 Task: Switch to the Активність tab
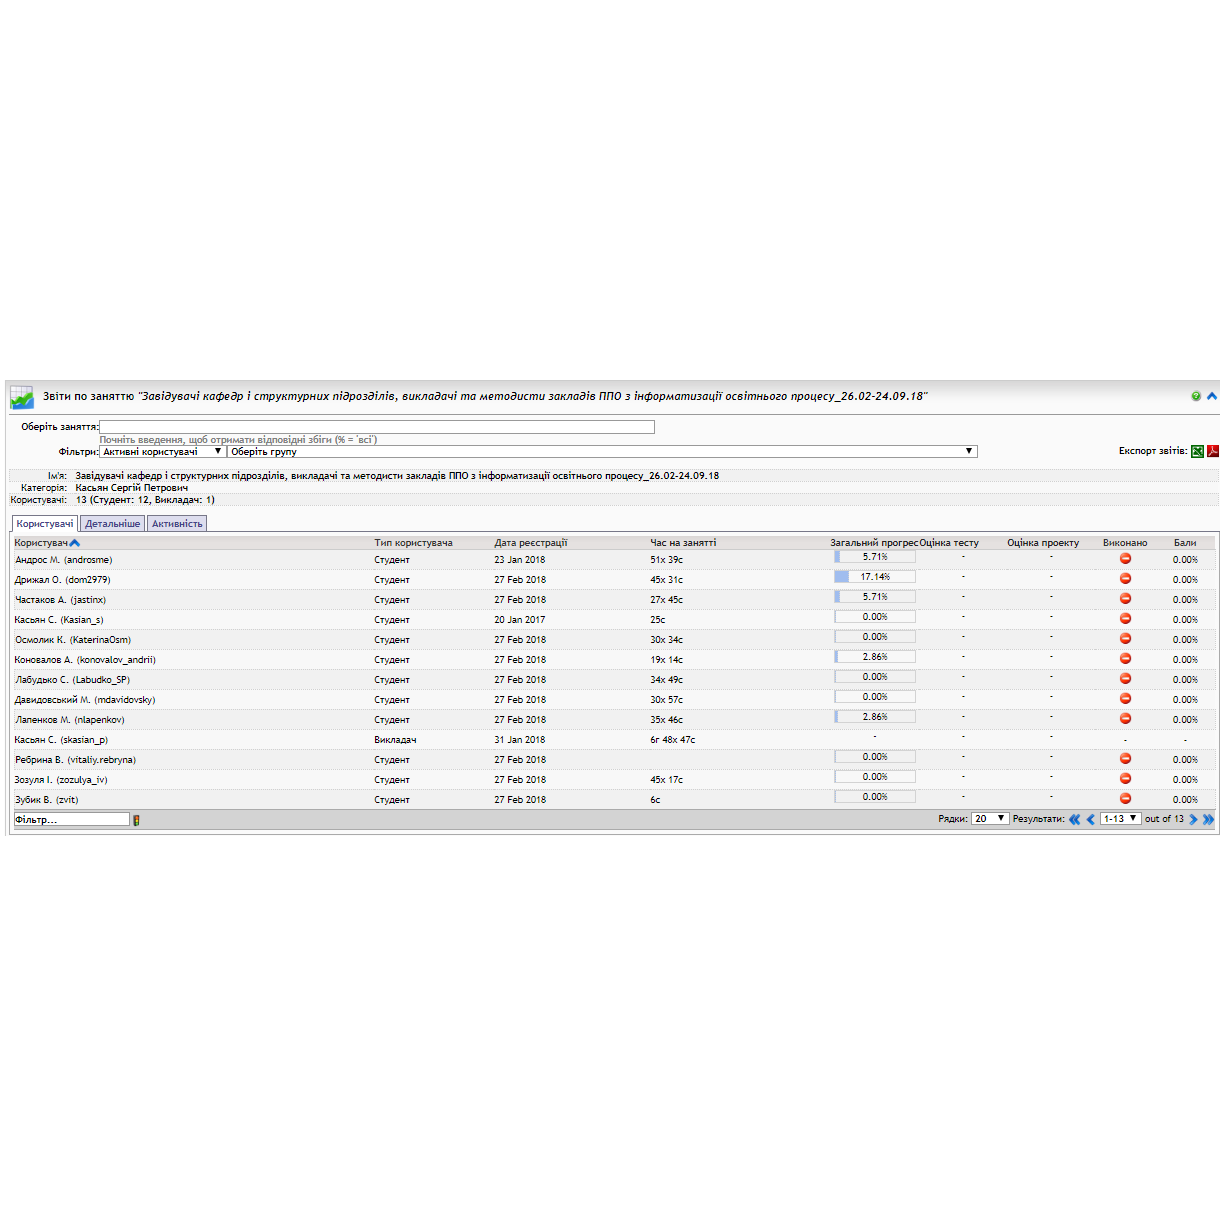pyautogui.click(x=177, y=524)
